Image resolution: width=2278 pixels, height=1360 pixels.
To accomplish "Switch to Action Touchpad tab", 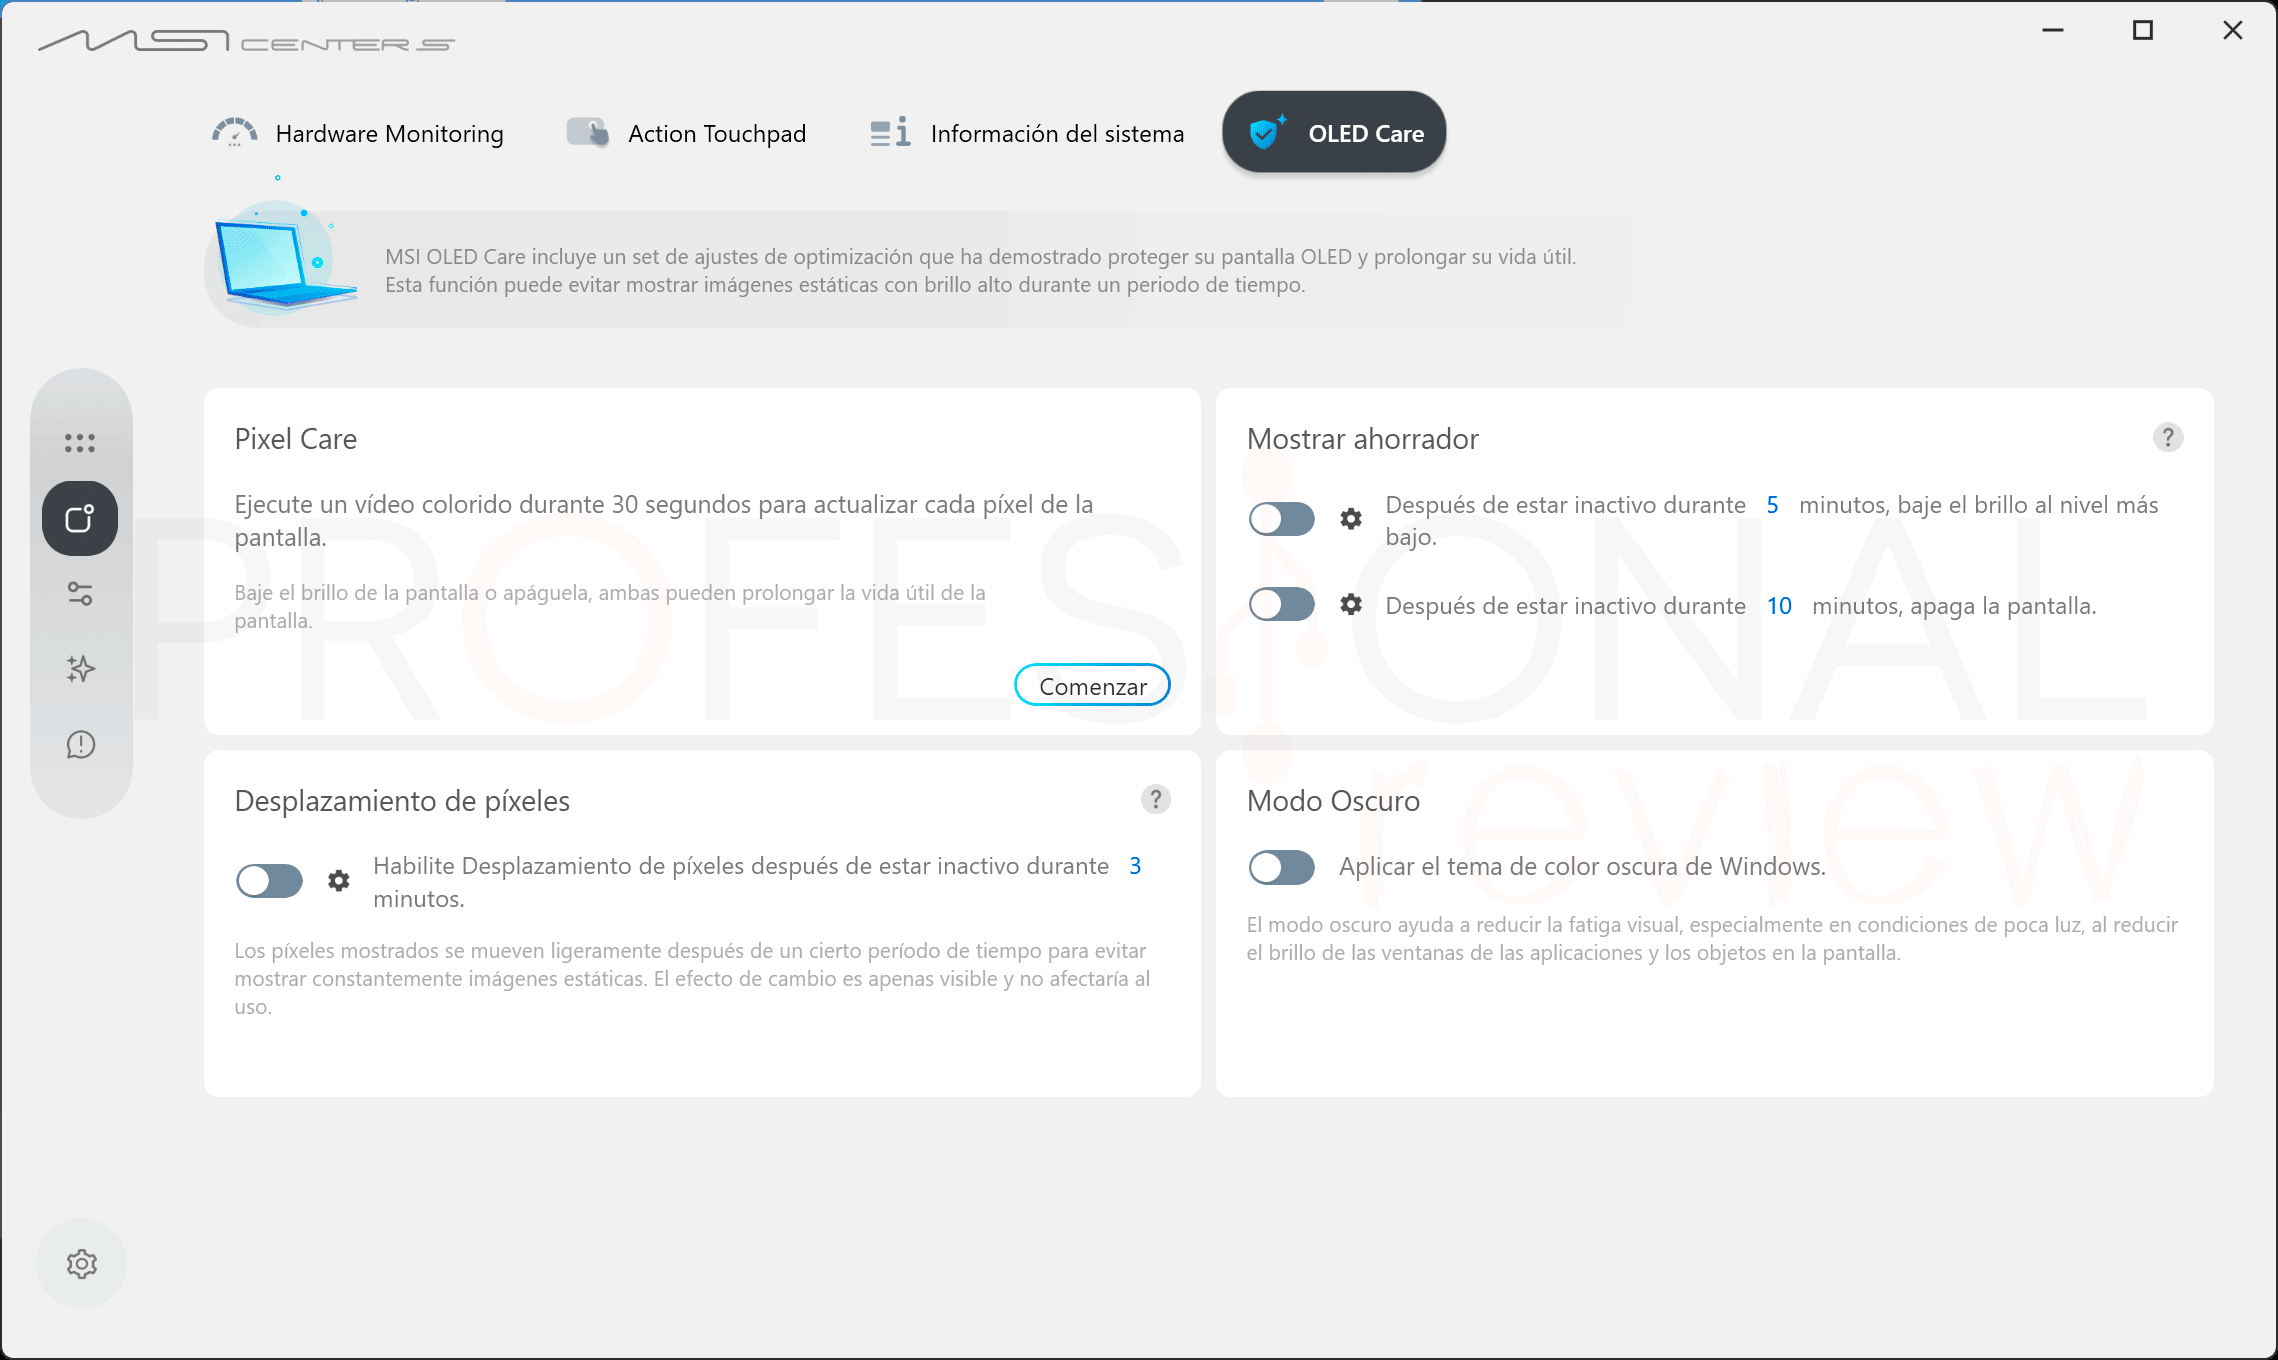I will click(687, 133).
